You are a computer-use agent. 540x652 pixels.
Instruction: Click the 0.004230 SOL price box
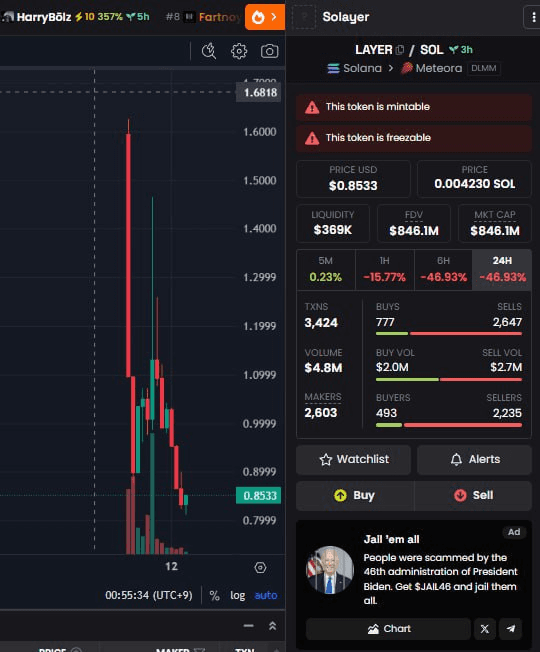tap(474, 179)
